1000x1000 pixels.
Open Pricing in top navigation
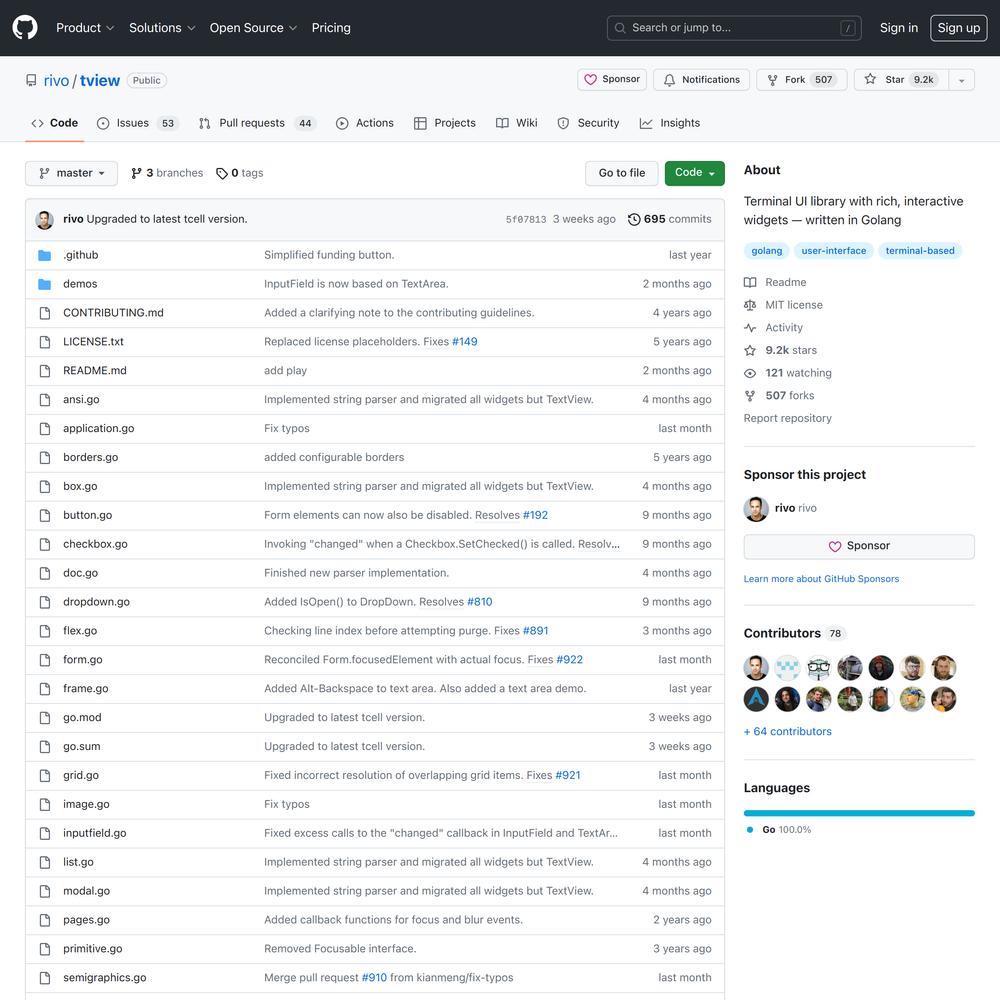pos(331,28)
